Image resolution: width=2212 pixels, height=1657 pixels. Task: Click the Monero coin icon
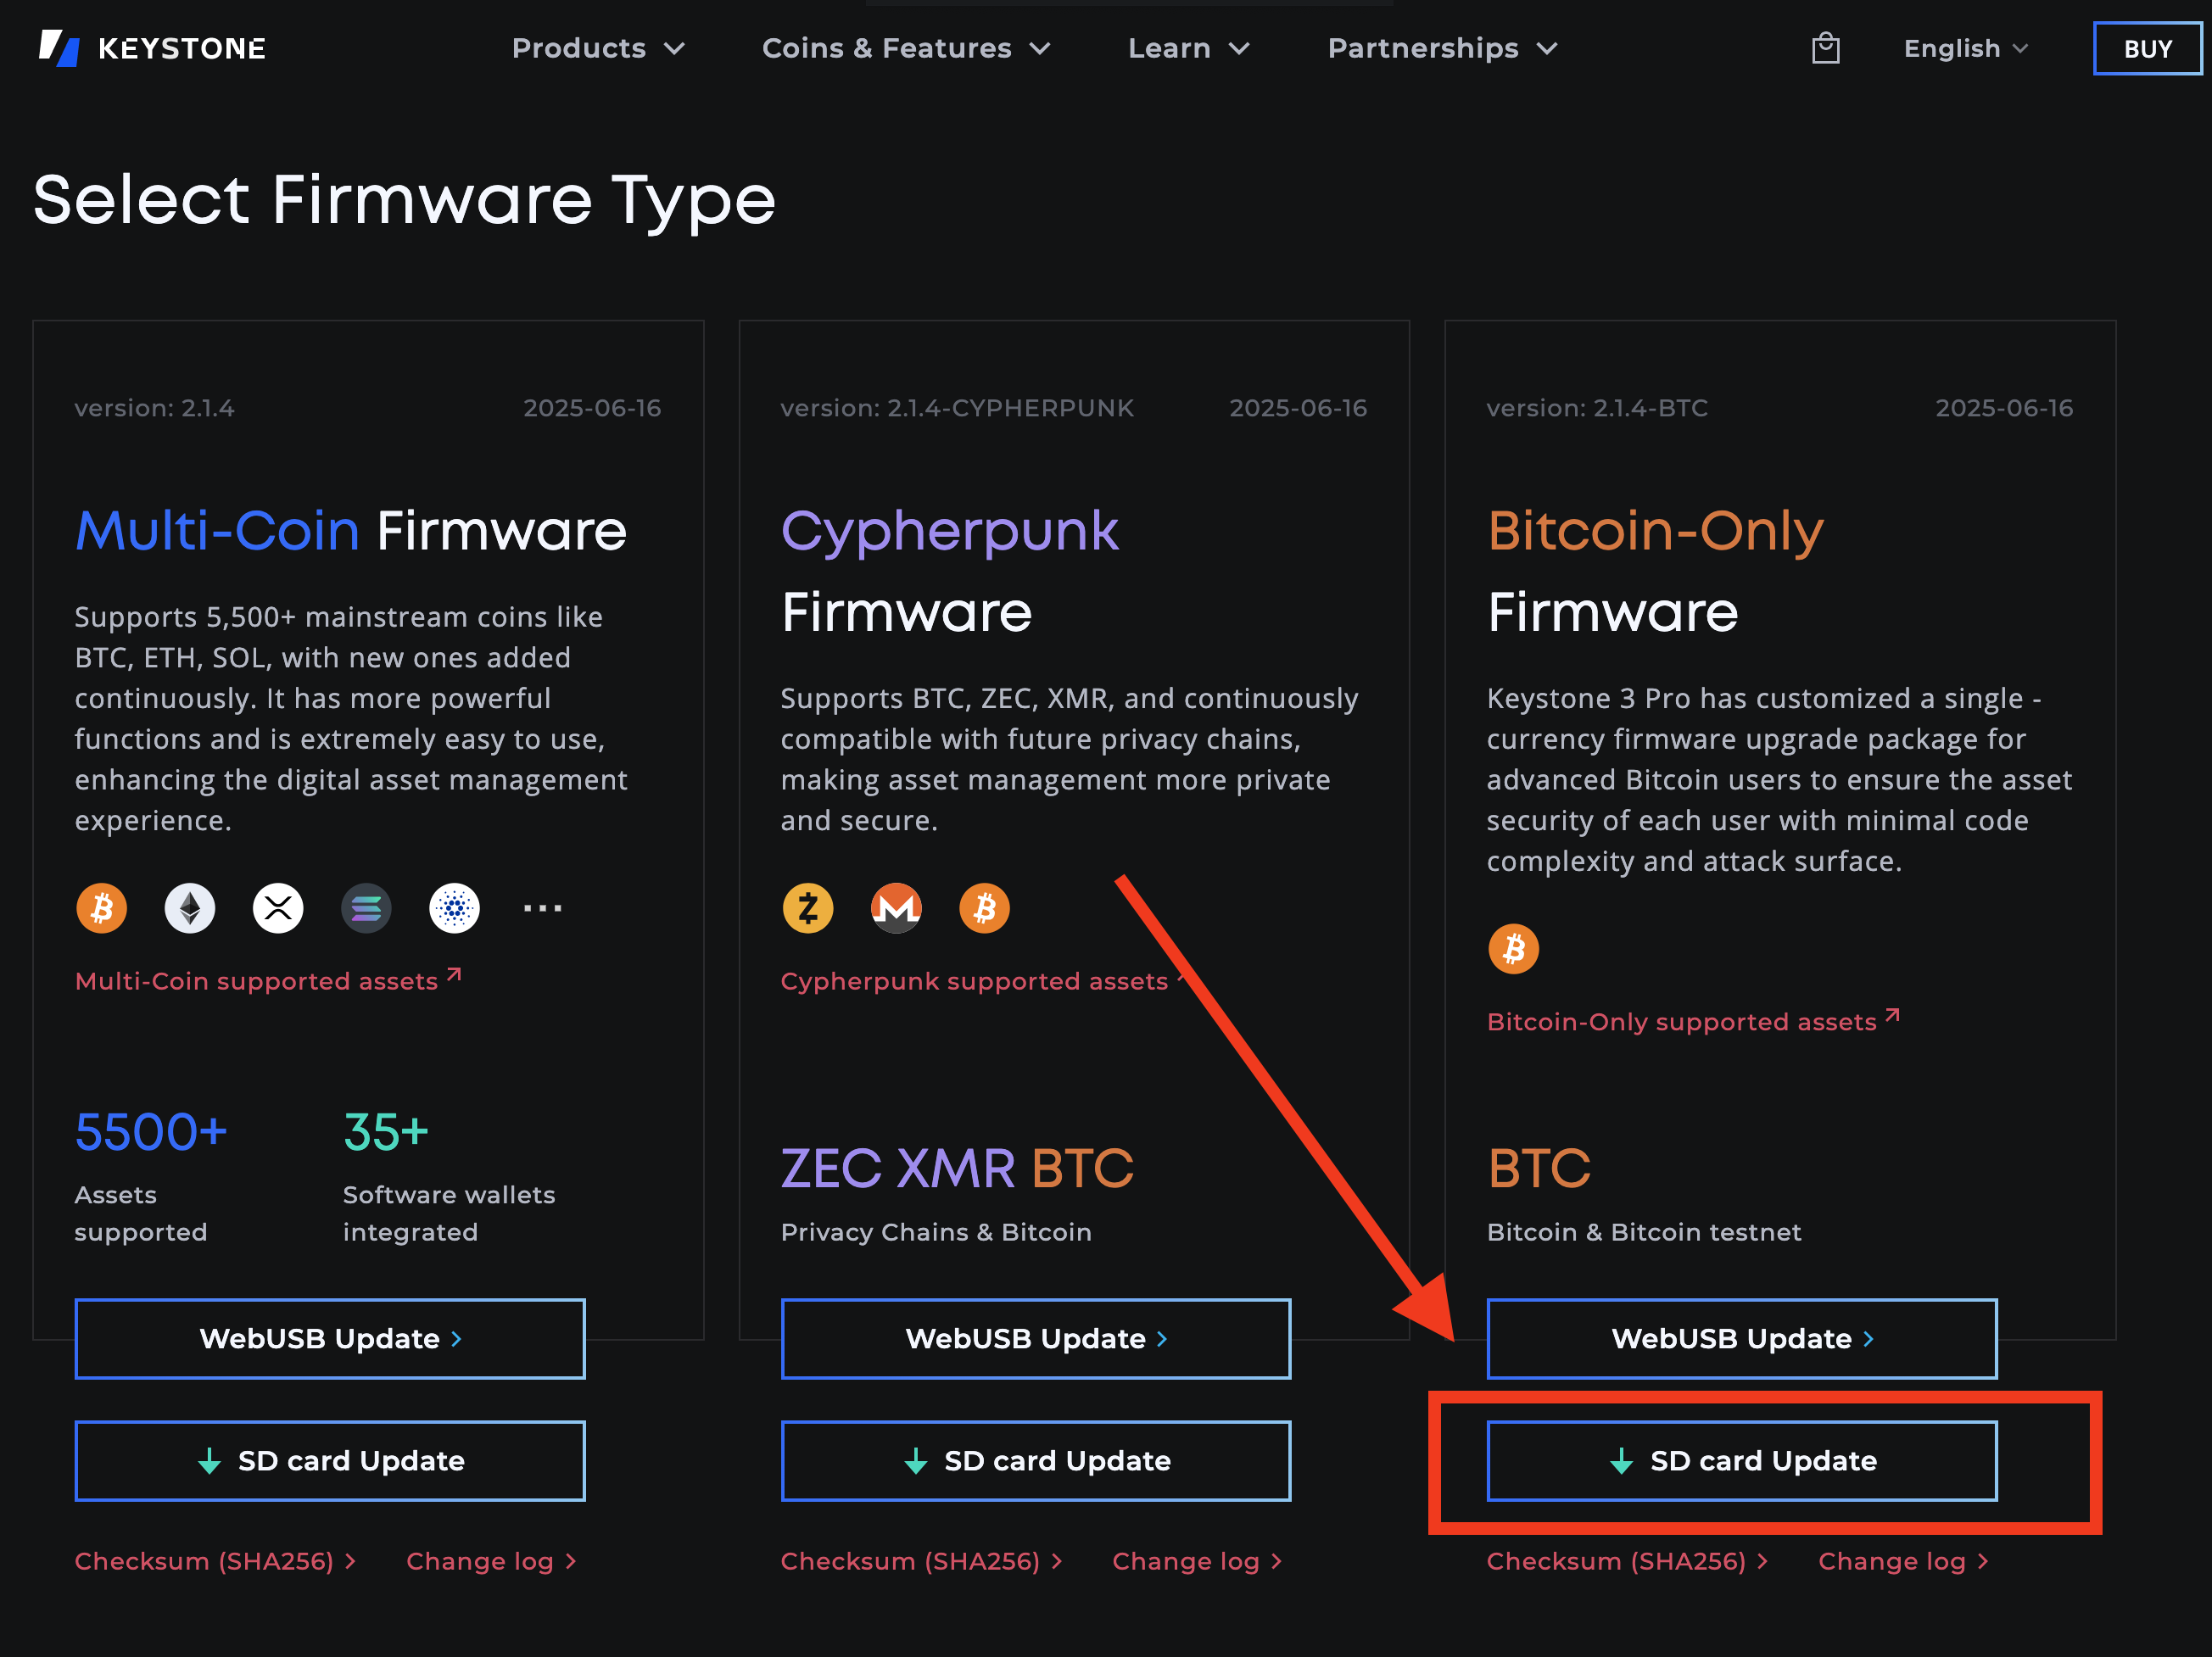(895, 908)
